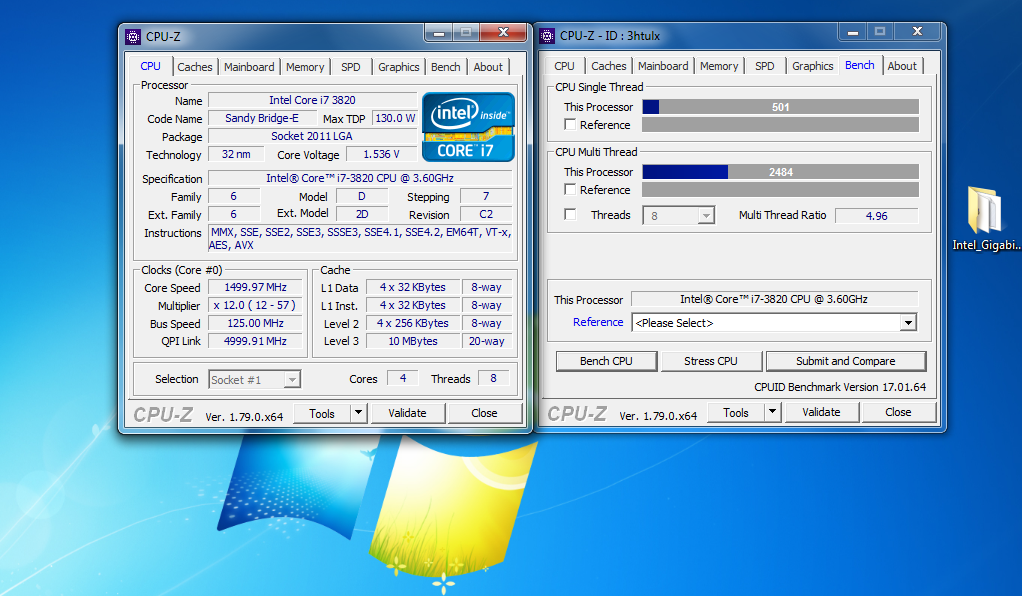
Task: Select Bench tab in right ID : 3htulx window
Action: coord(860,65)
